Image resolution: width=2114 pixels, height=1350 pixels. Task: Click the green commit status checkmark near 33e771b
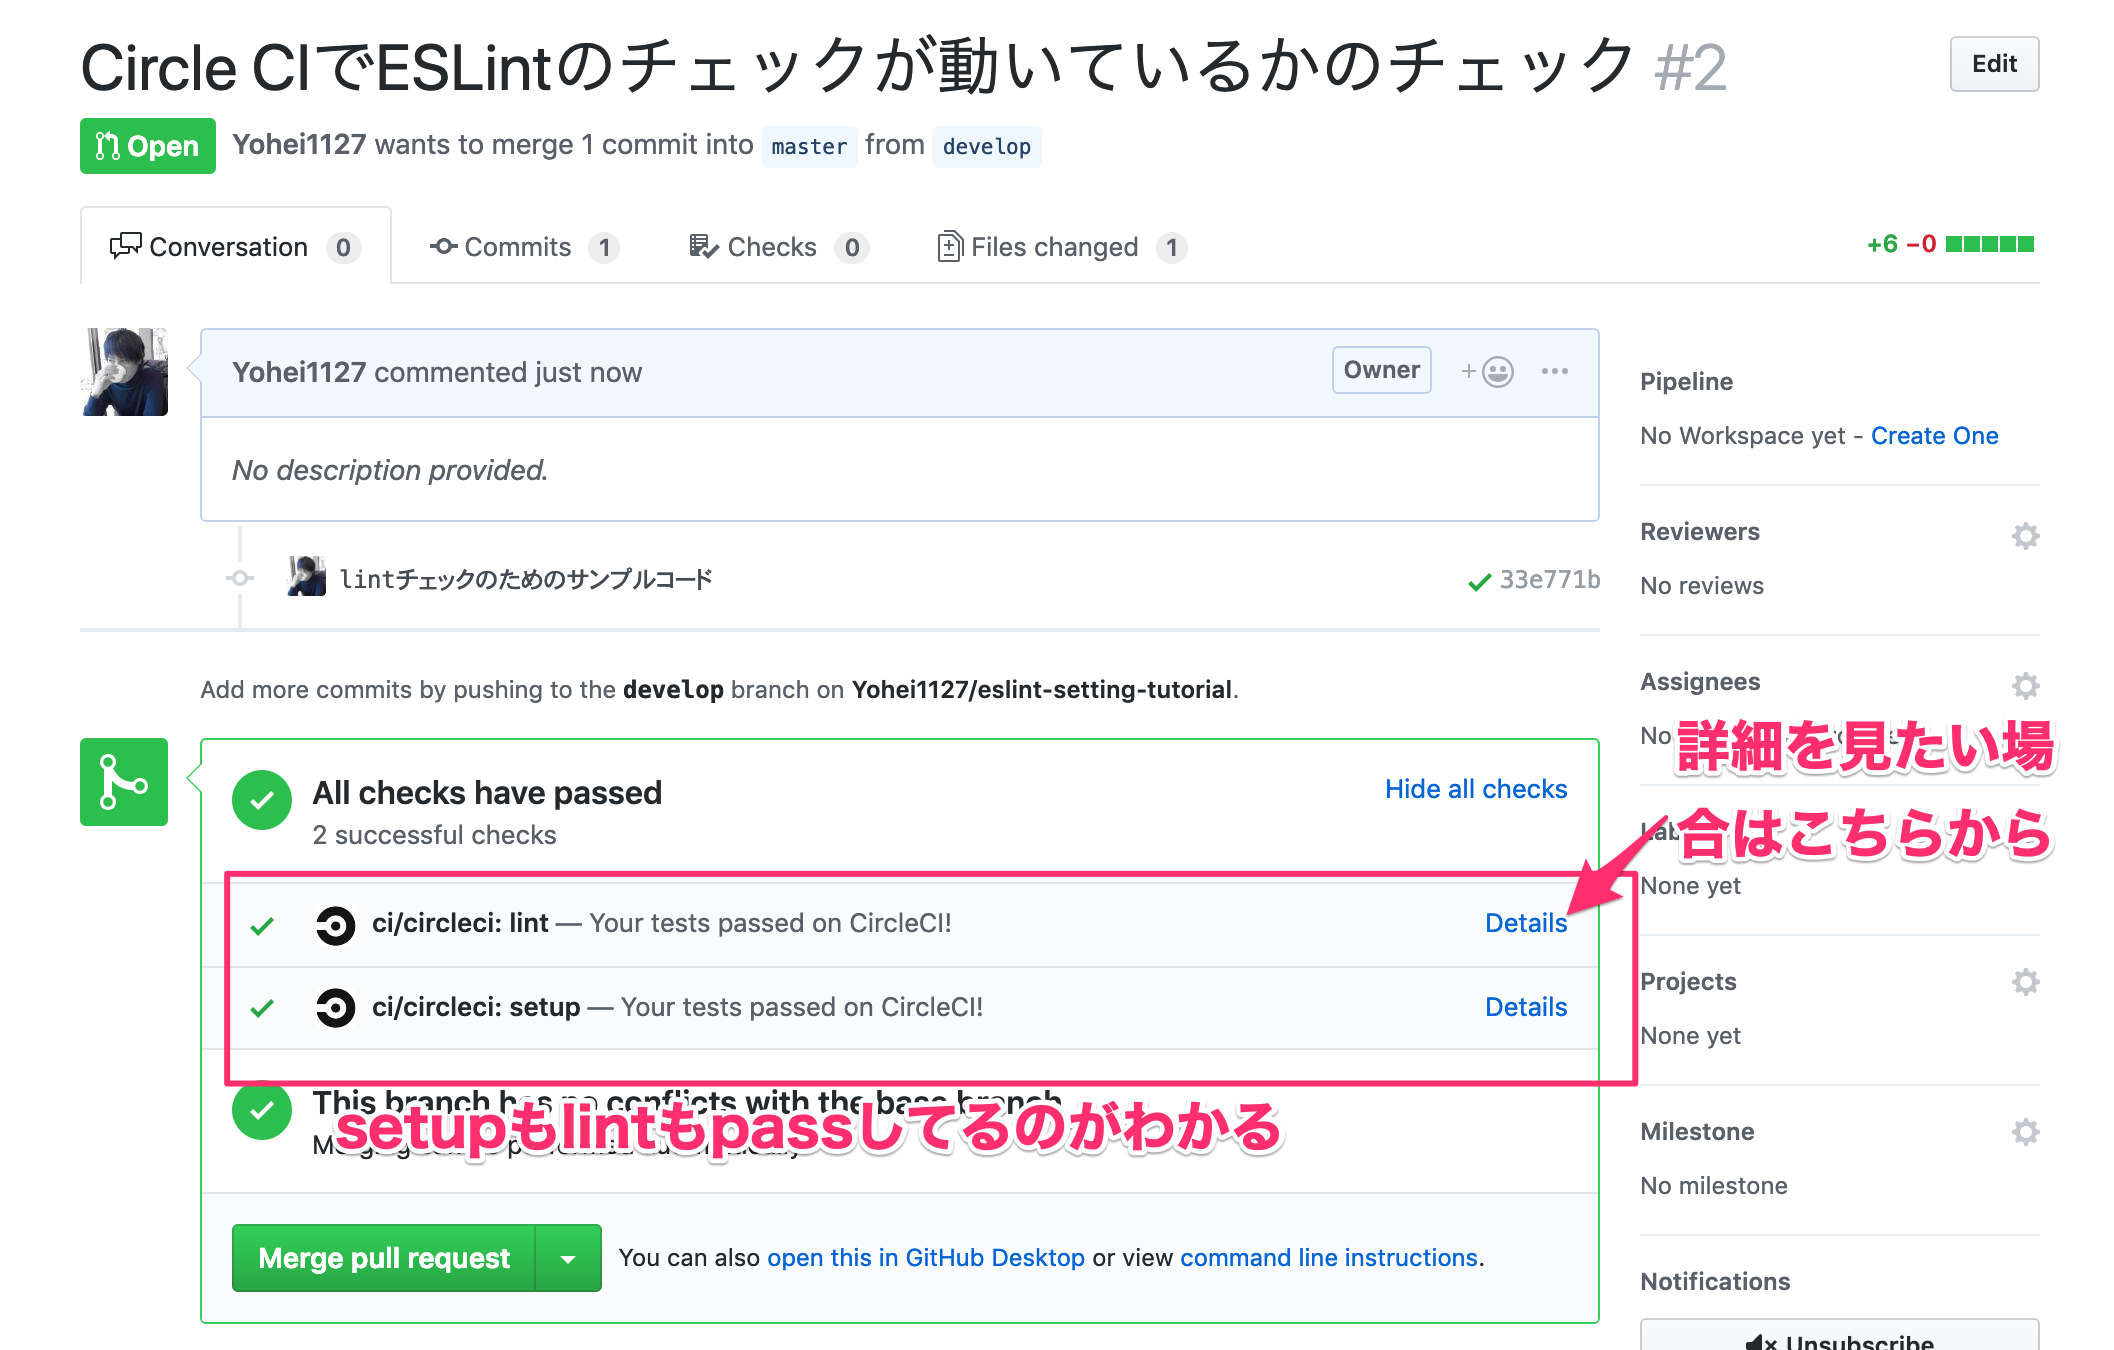coord(1479,582)
